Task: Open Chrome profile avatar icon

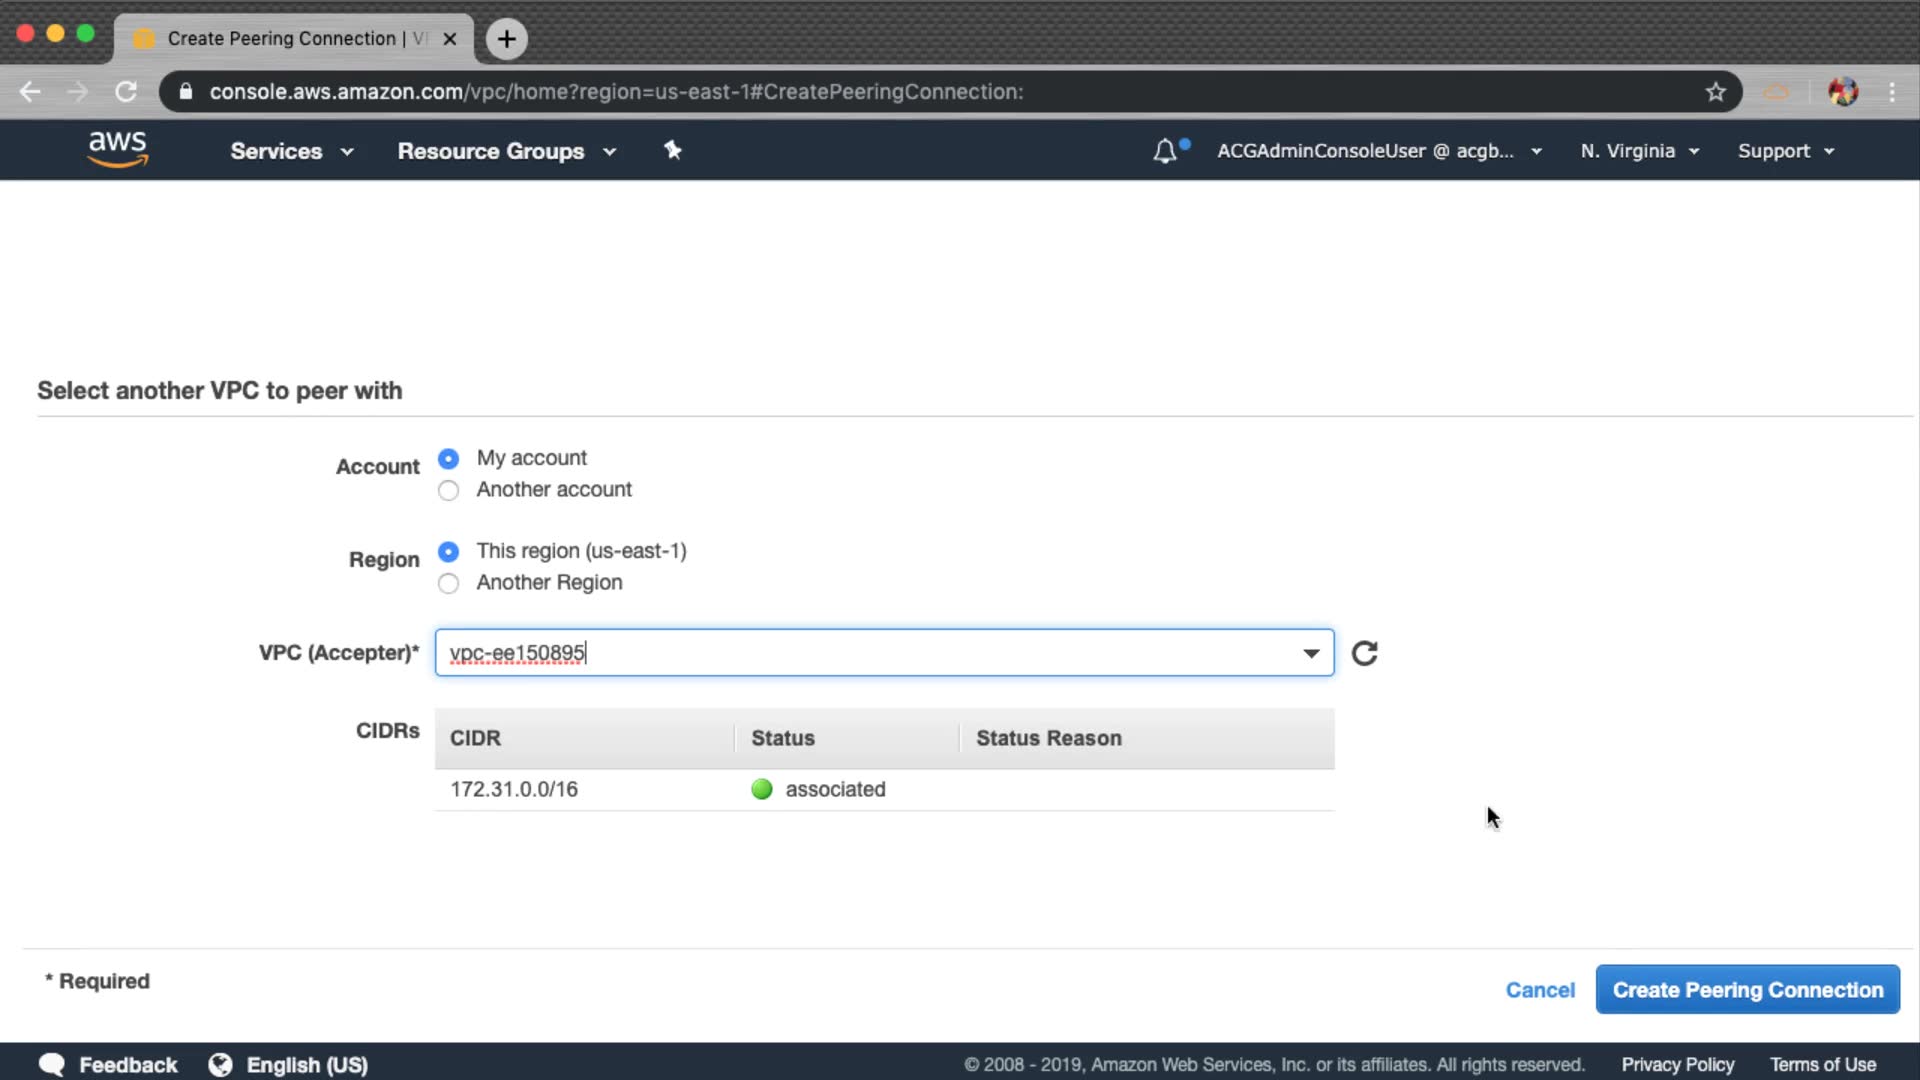Action: (x=1843, y=92)
